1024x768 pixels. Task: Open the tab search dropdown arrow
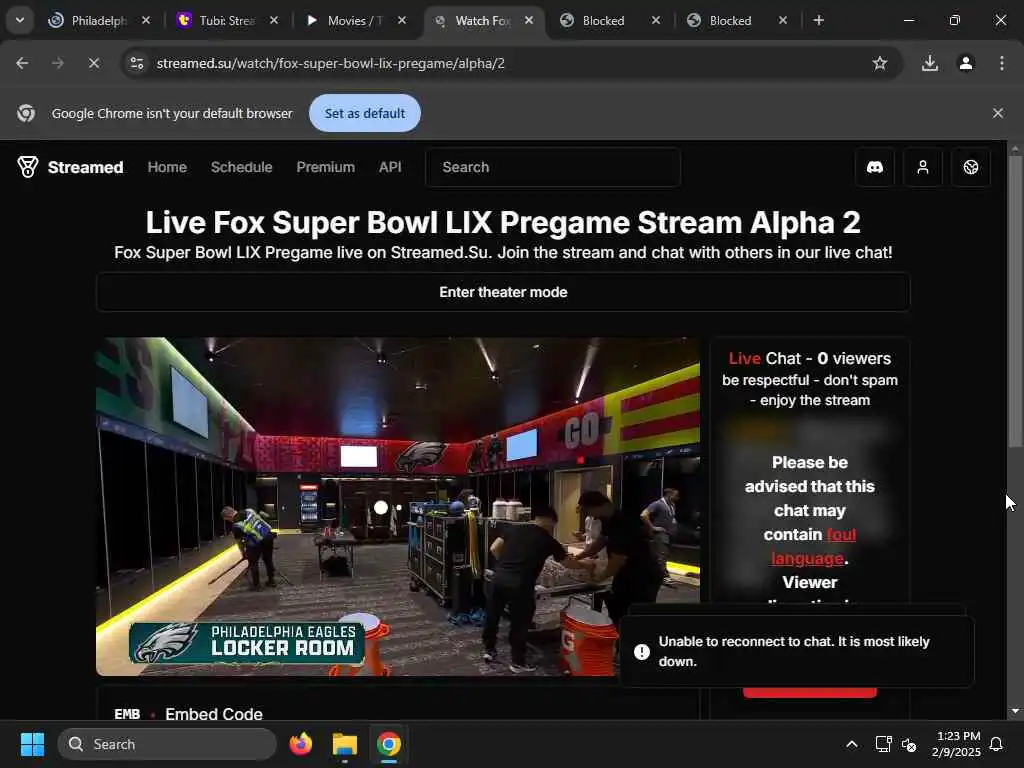coord(20,20)
